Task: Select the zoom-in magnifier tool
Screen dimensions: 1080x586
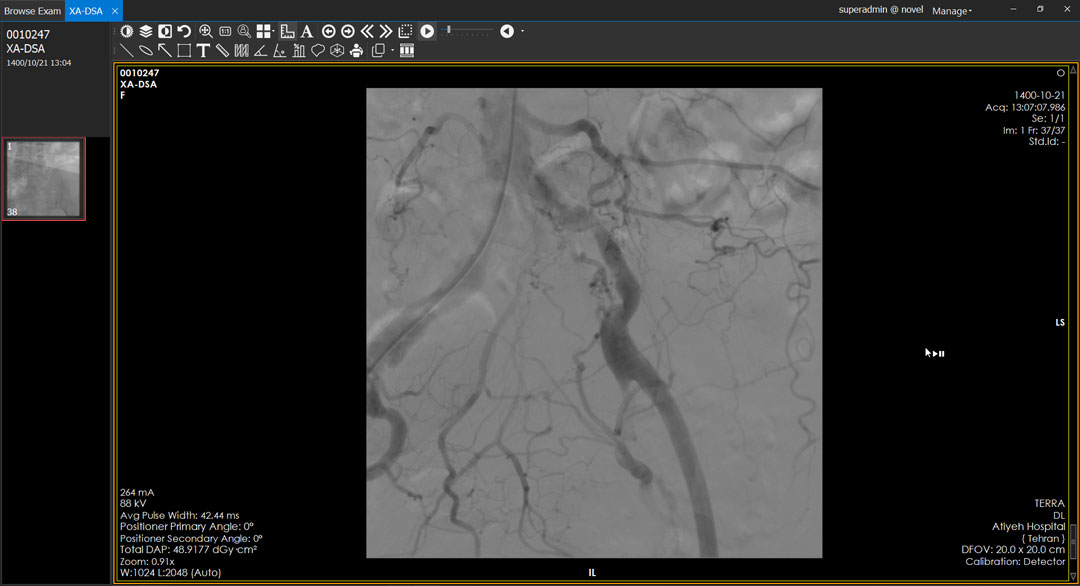Action: tap(205, 31)
